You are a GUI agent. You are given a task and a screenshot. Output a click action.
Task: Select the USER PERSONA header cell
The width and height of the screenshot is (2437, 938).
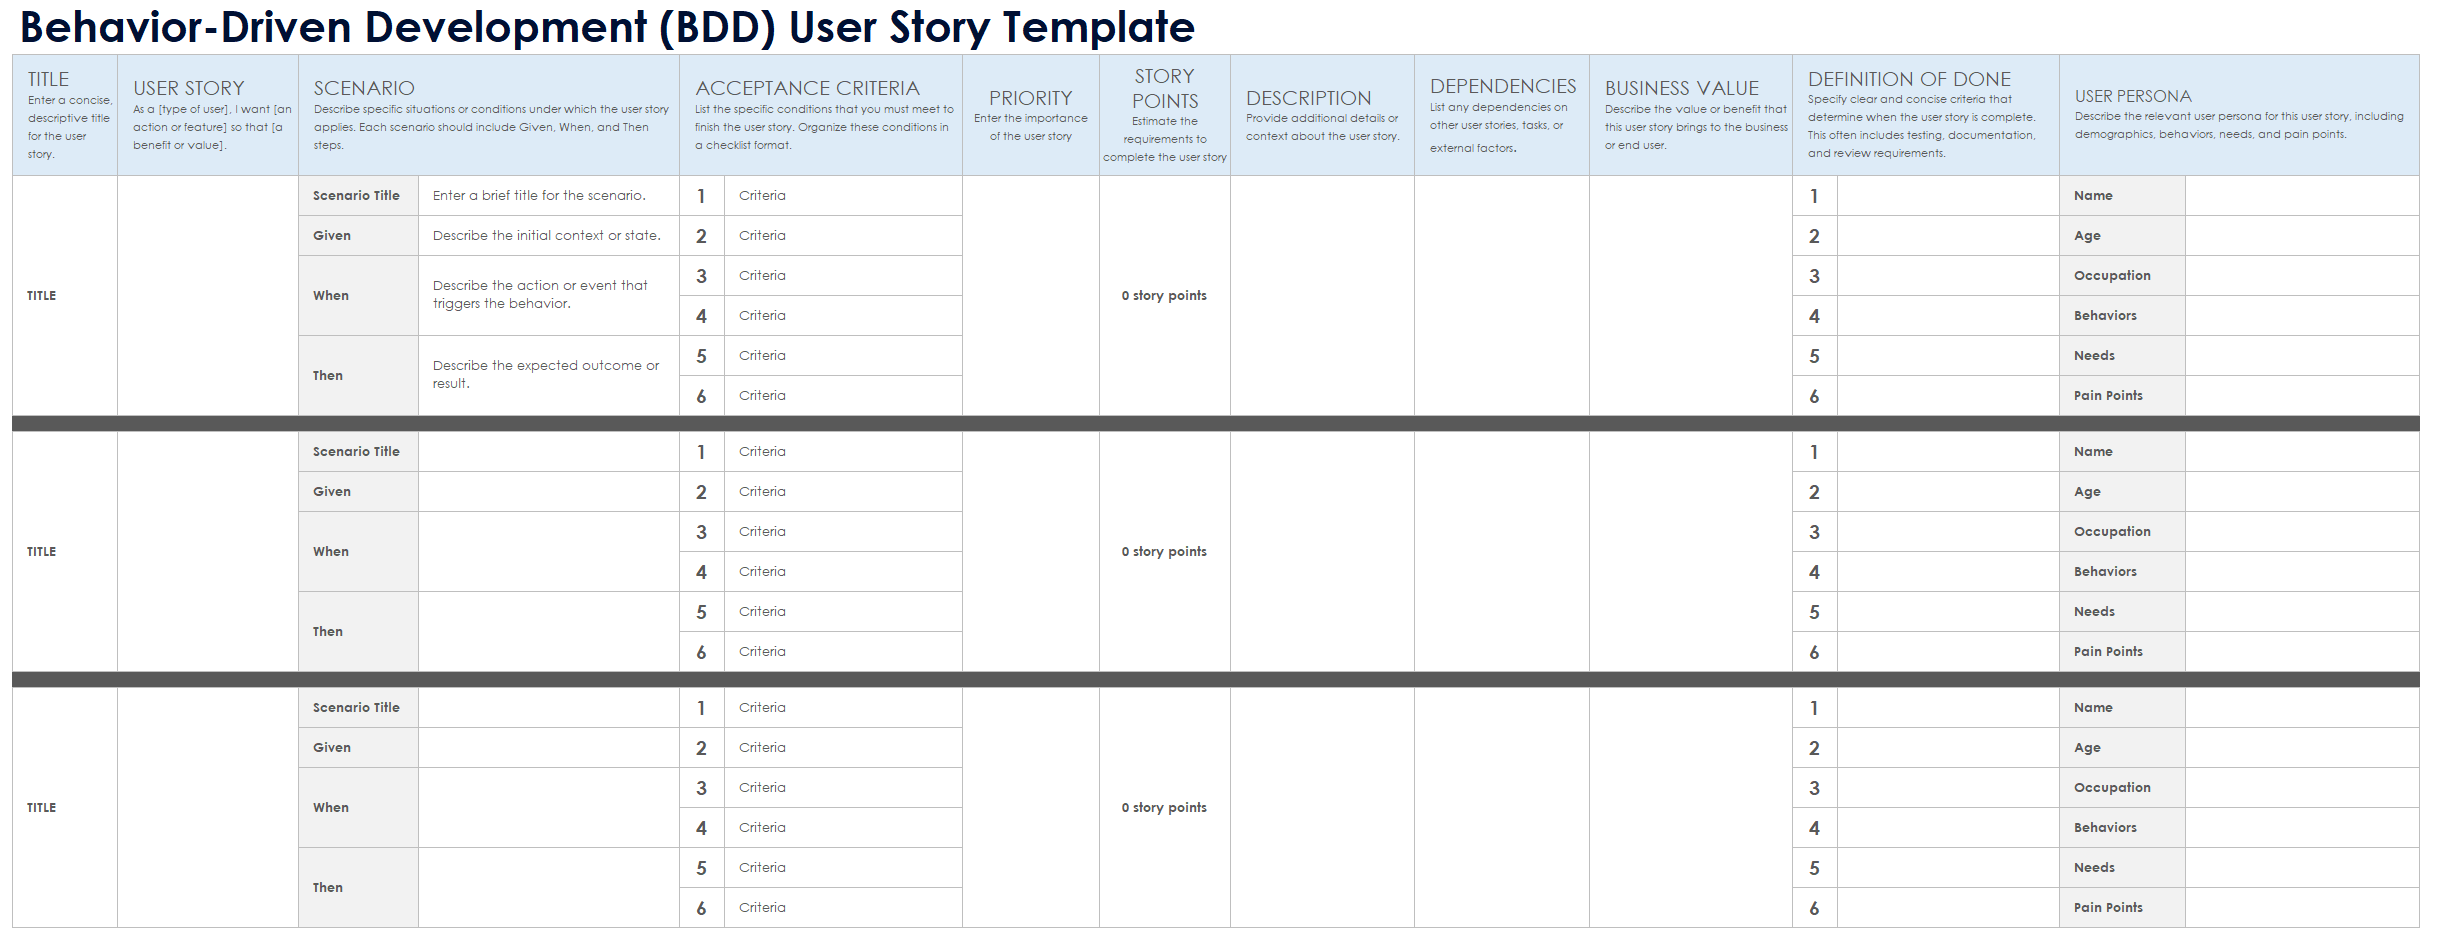coord(2238,115)
